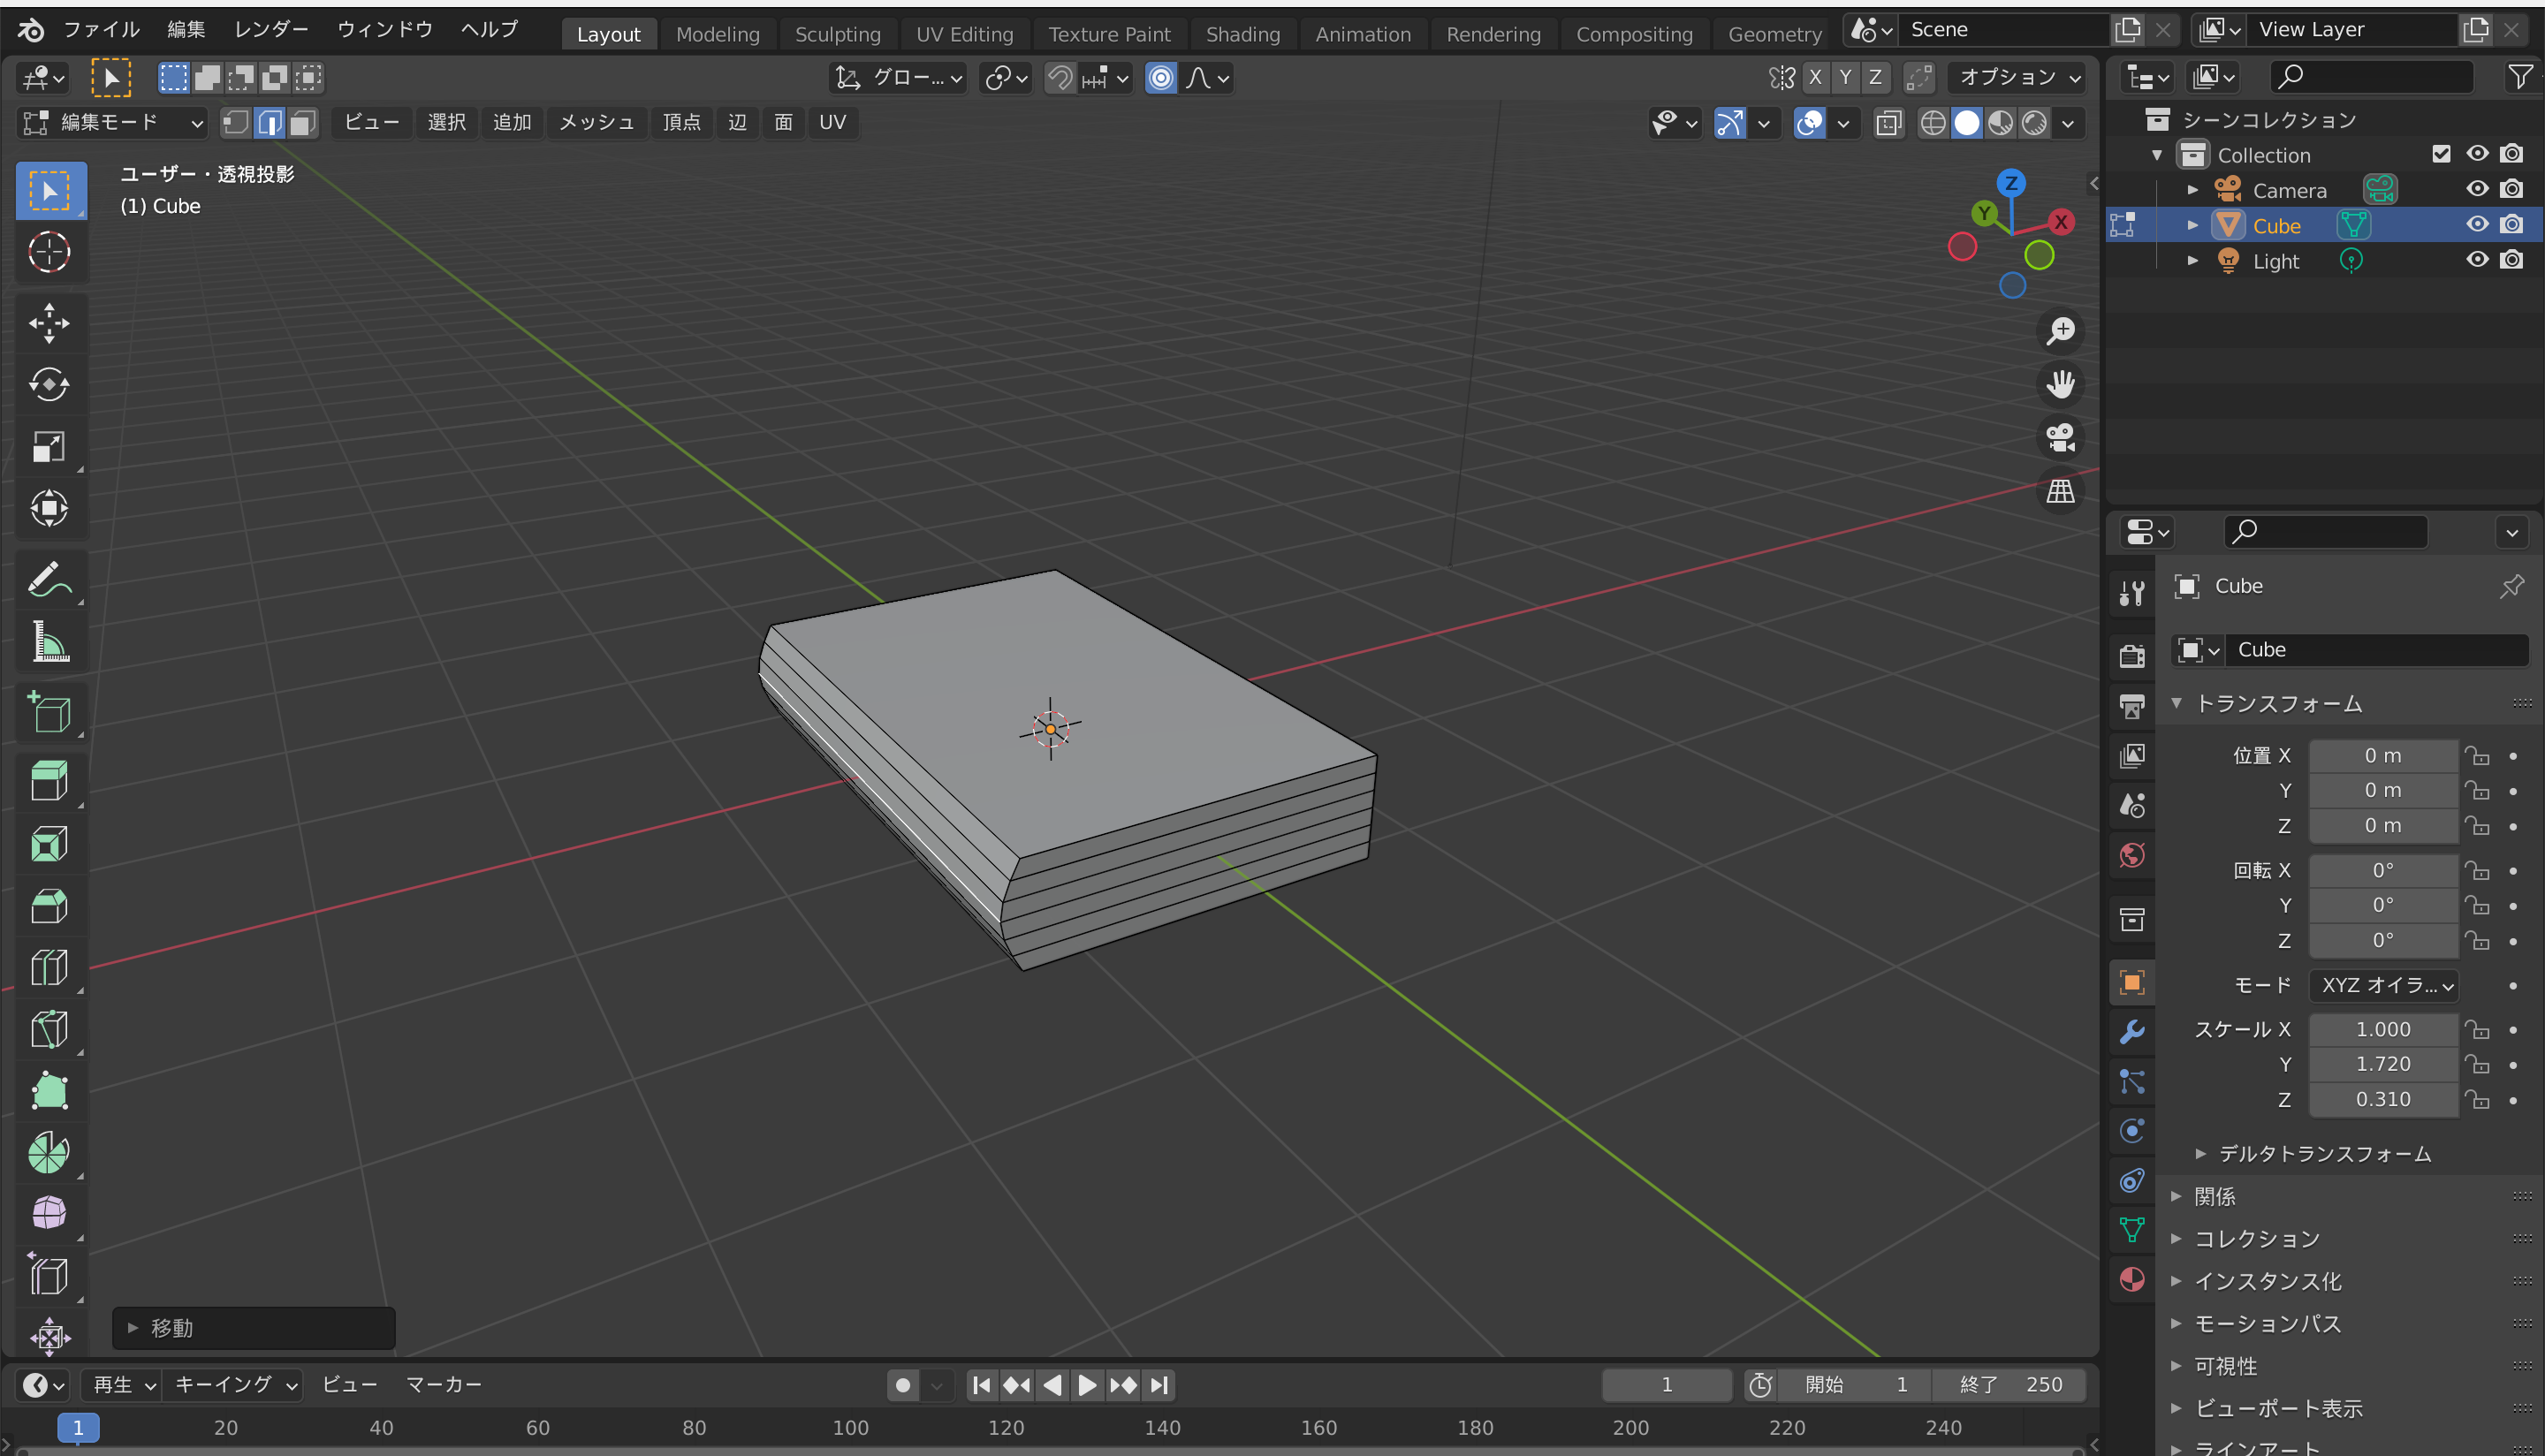Select the Loop Cut tool icon

48,968
